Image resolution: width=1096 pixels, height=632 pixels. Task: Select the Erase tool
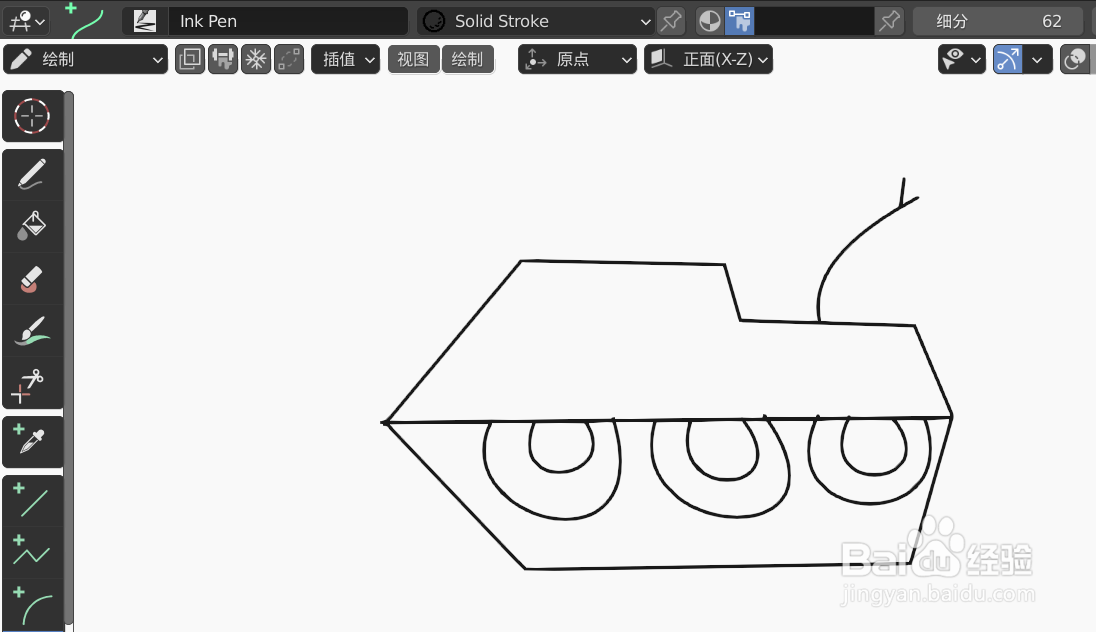coord(32,279)
